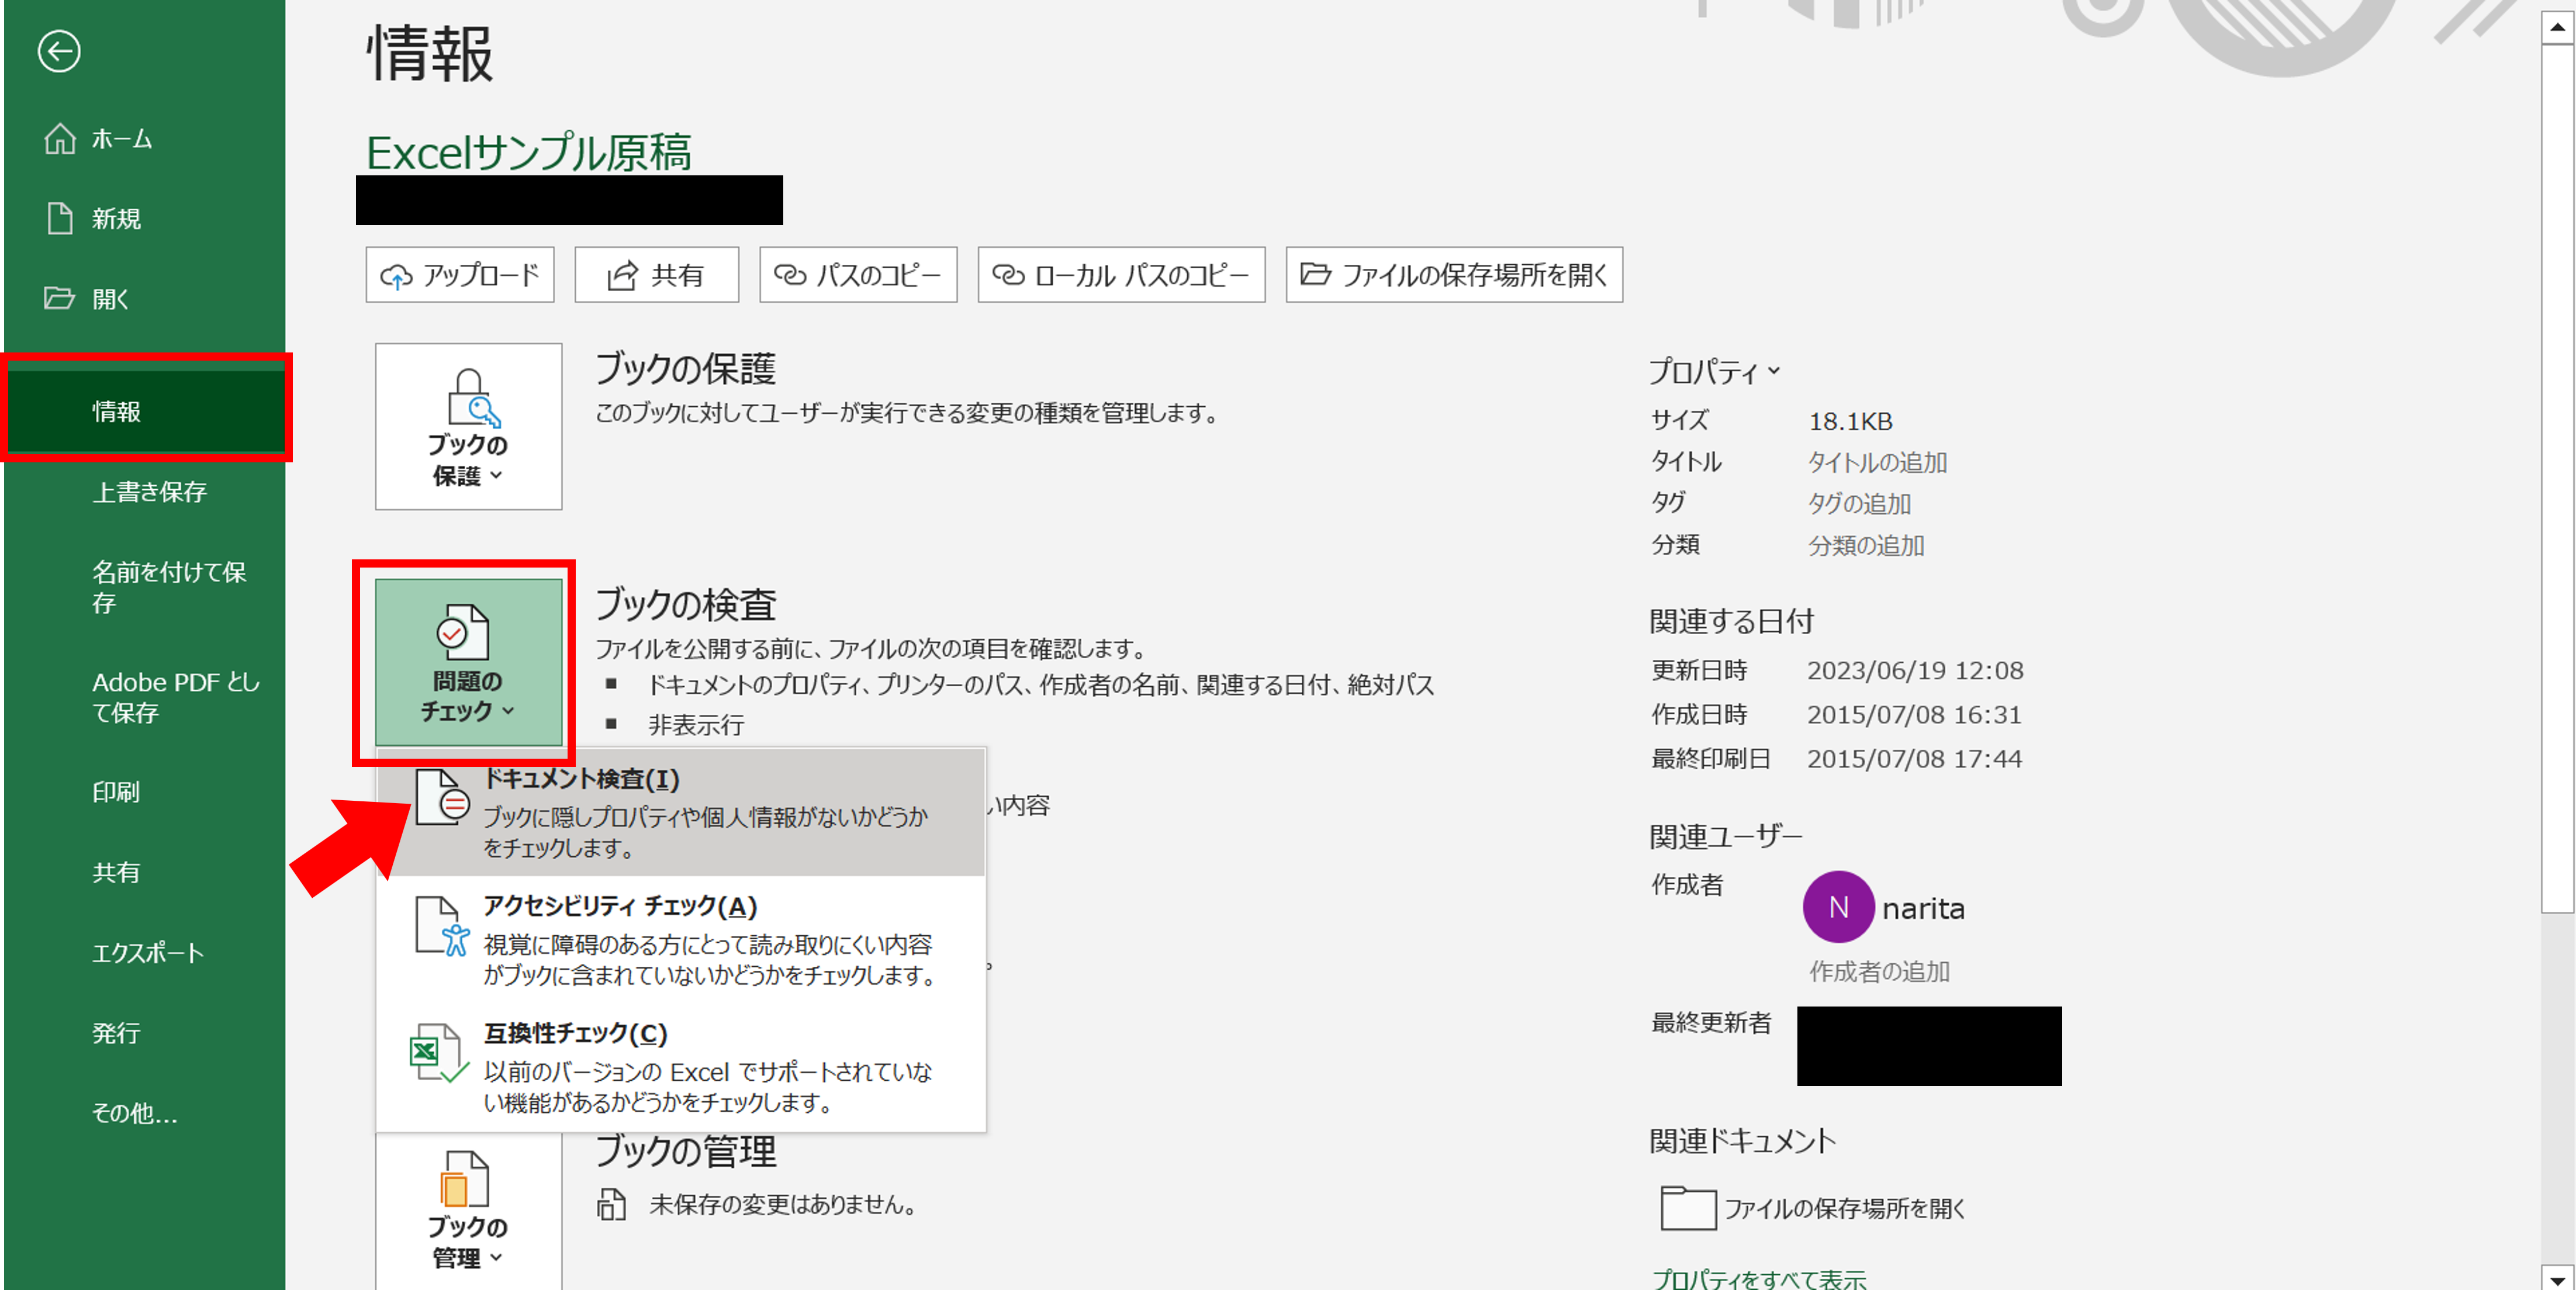Click 更新日時 value 2023/06/19 12:08
Viewport: 2576px width, 1290px height.
(1915, 671)
